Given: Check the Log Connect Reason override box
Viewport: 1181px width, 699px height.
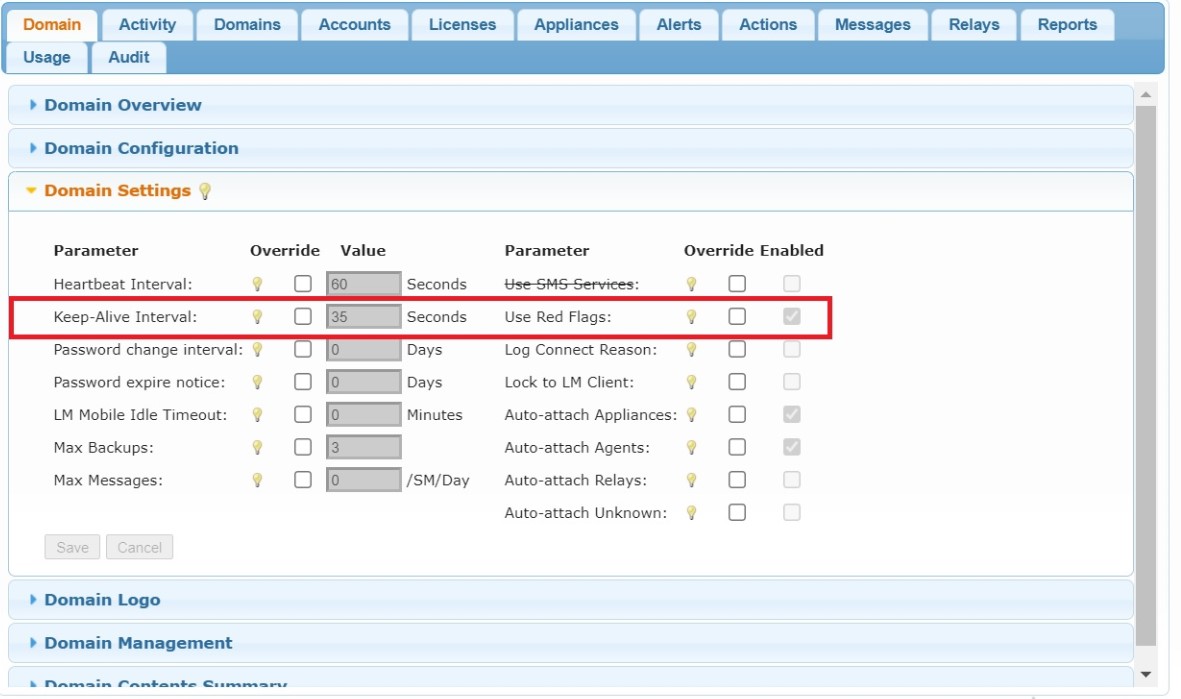Looking at the screenshot, I should [737, 350].
